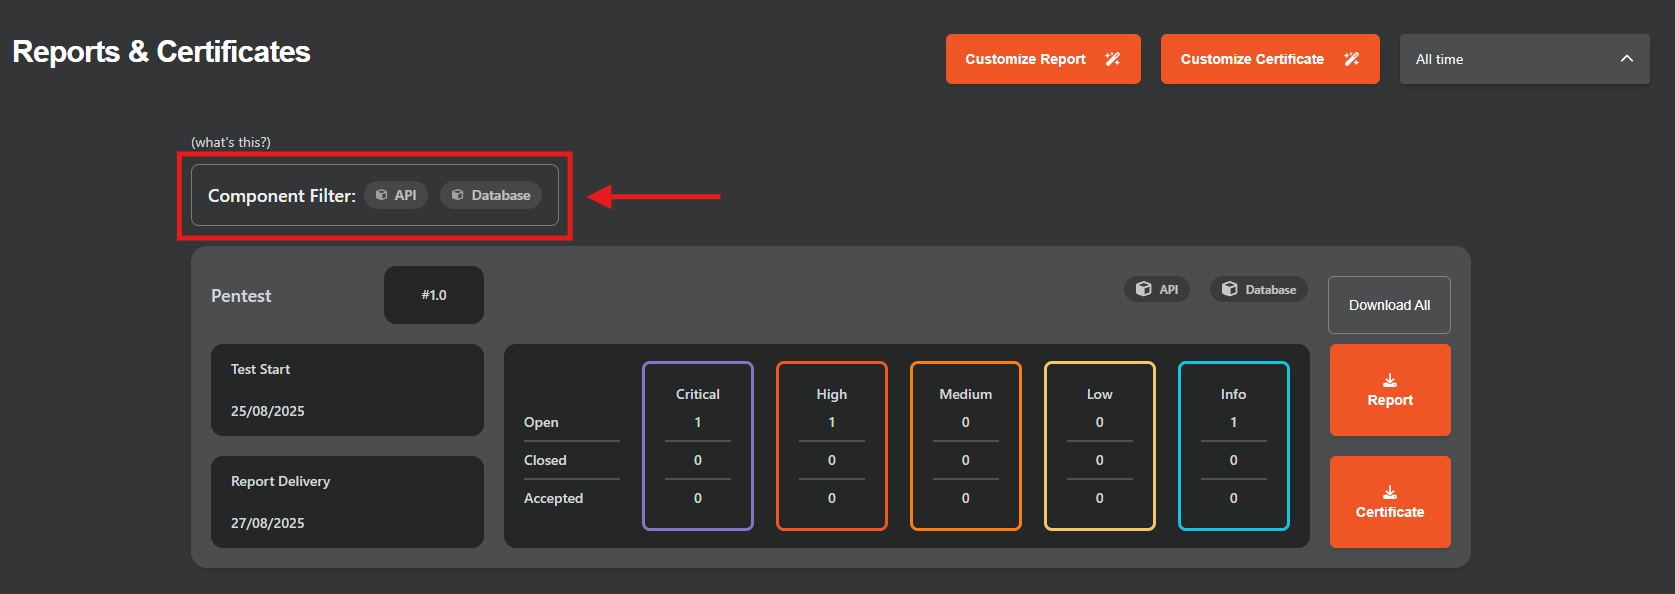Viewport: 1675px width, 594px height.
Task: Select the Pentest version #1.0 badge
Action: (x=434, y=295)
